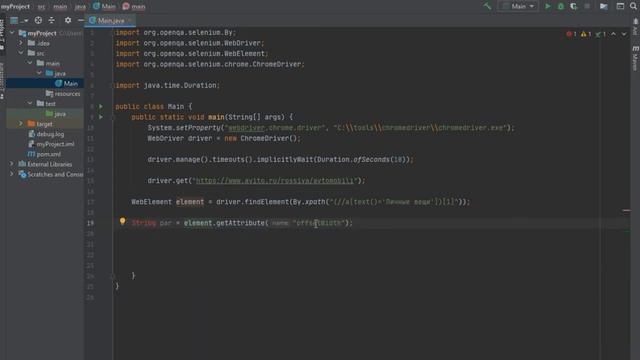Run Main with the green play icon
Viewport: 640px width, 360px height.
point(548,6)
